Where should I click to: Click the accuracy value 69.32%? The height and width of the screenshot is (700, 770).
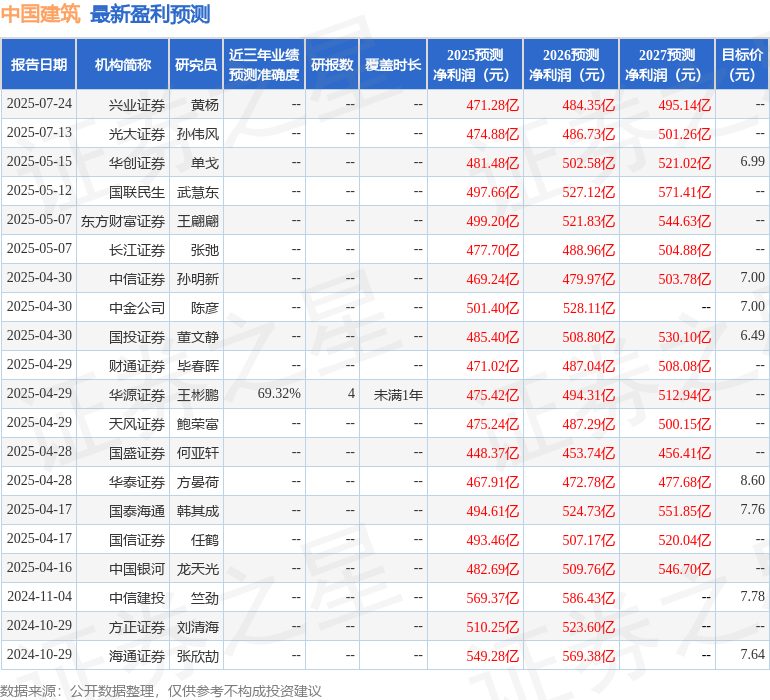pos(279,393)
